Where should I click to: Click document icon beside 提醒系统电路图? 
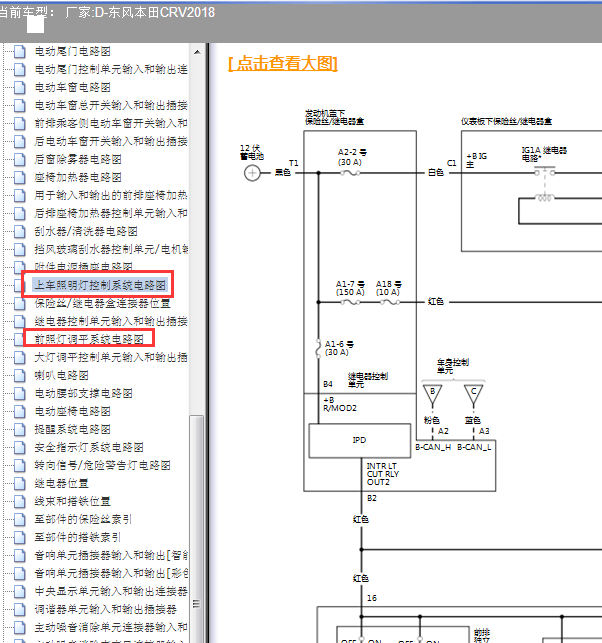pos(19,429)
